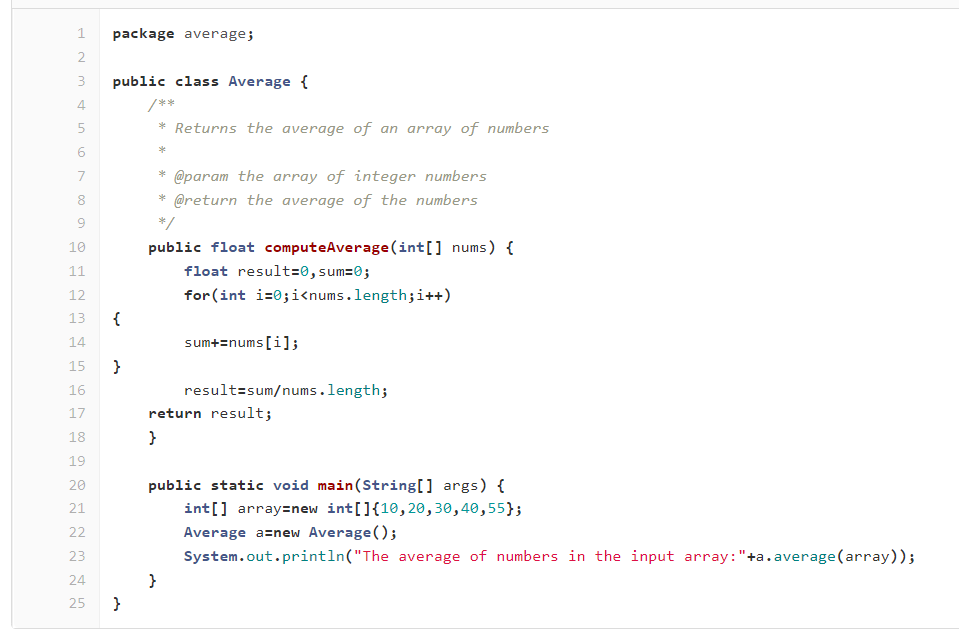959x633 pixels.
Task: Click 'String[]' type in main signature
Action: point(398,486)
